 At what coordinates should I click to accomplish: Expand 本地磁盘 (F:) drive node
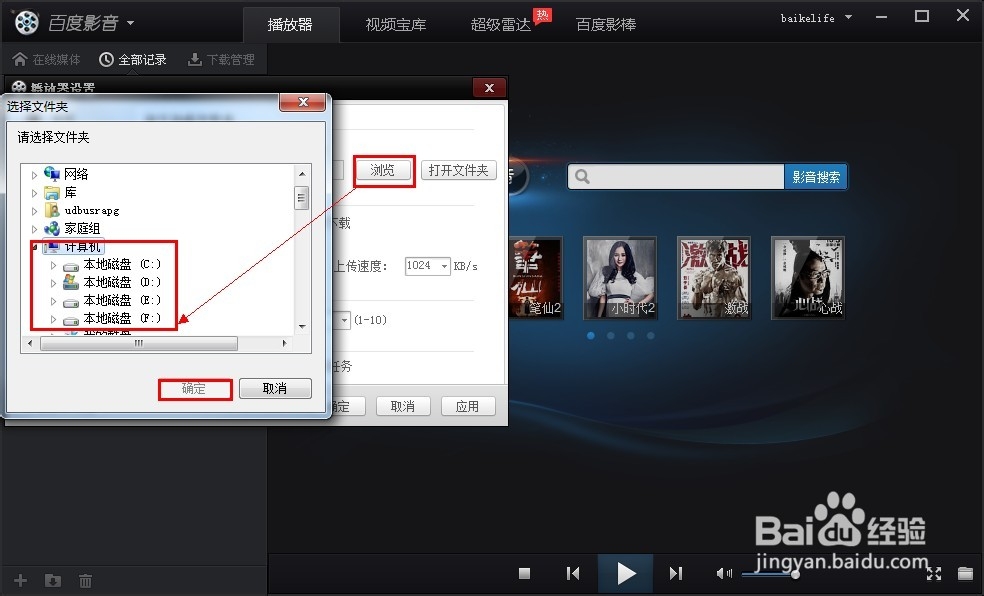[53, 320]
